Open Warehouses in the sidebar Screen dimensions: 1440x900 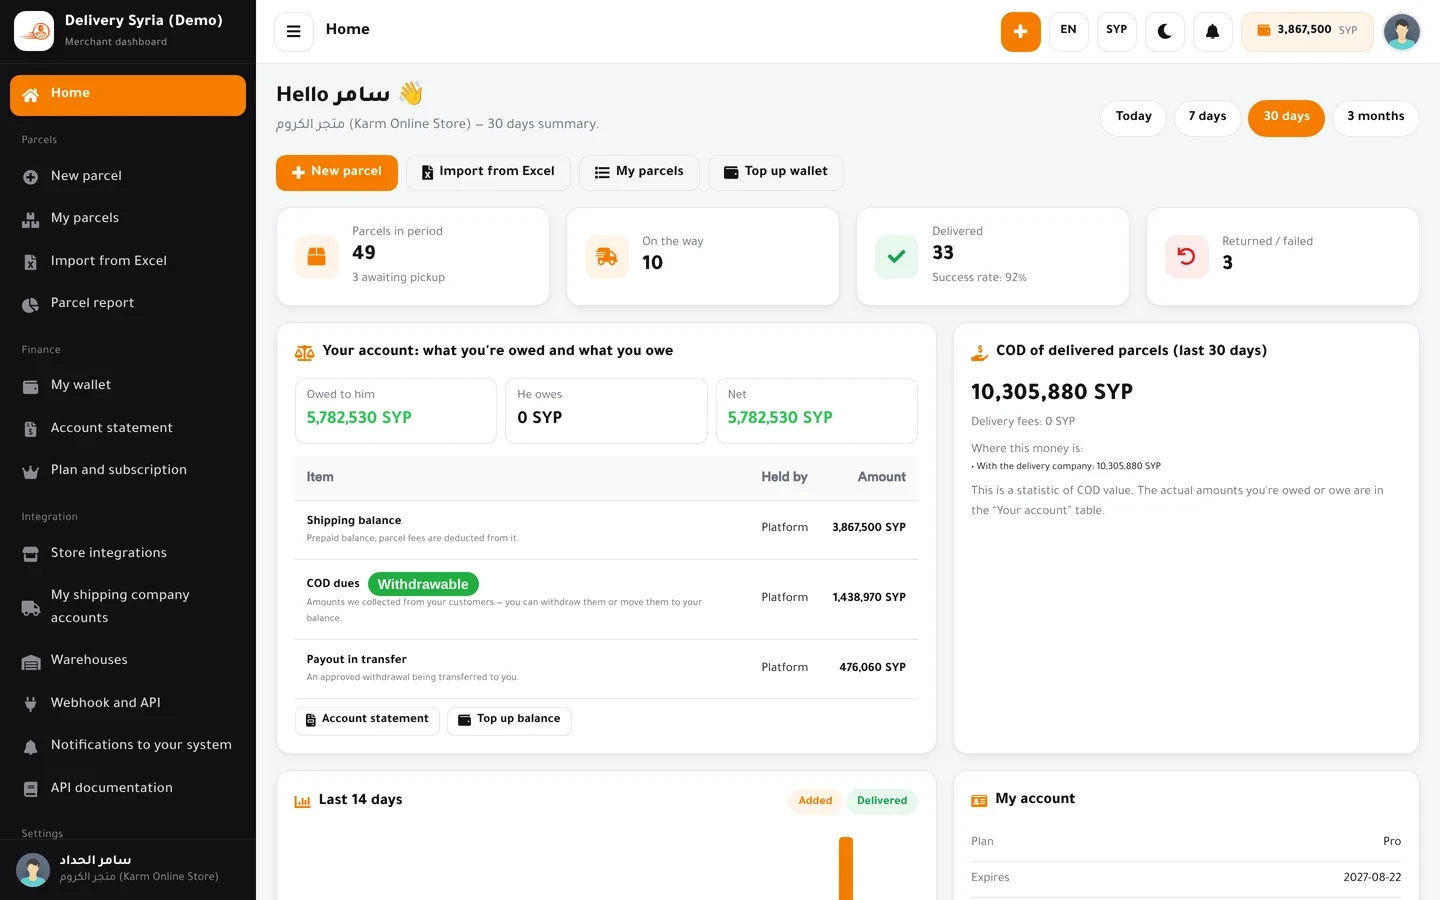128,660
